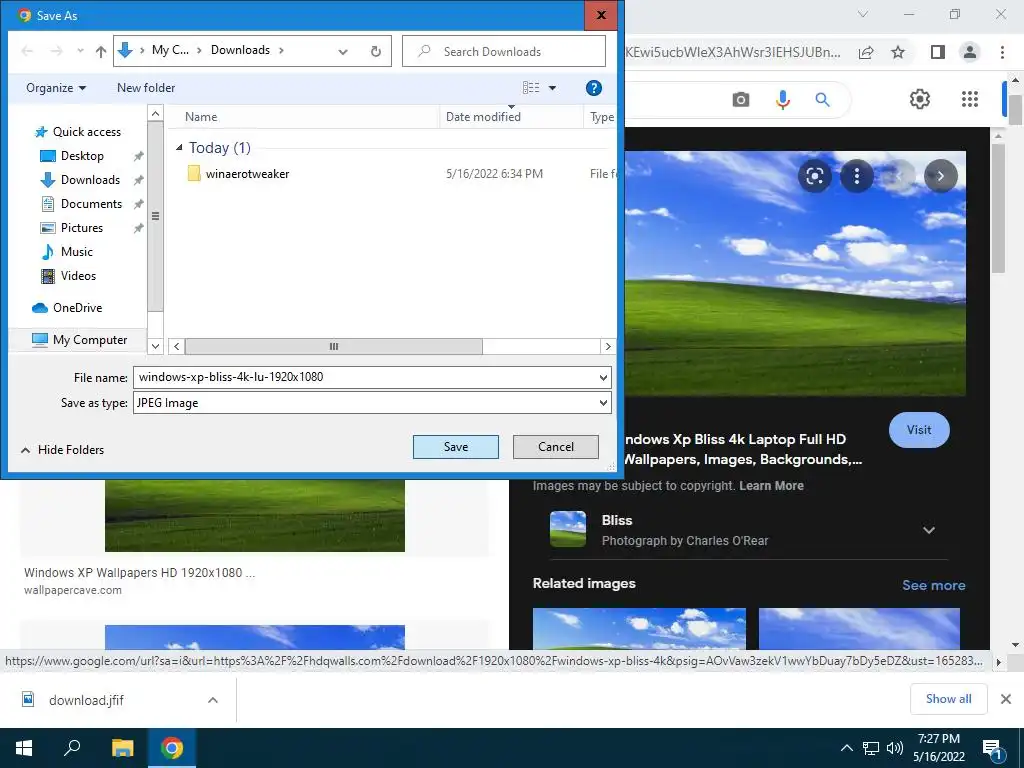Change the file view layout icon

tap(531, 88)
